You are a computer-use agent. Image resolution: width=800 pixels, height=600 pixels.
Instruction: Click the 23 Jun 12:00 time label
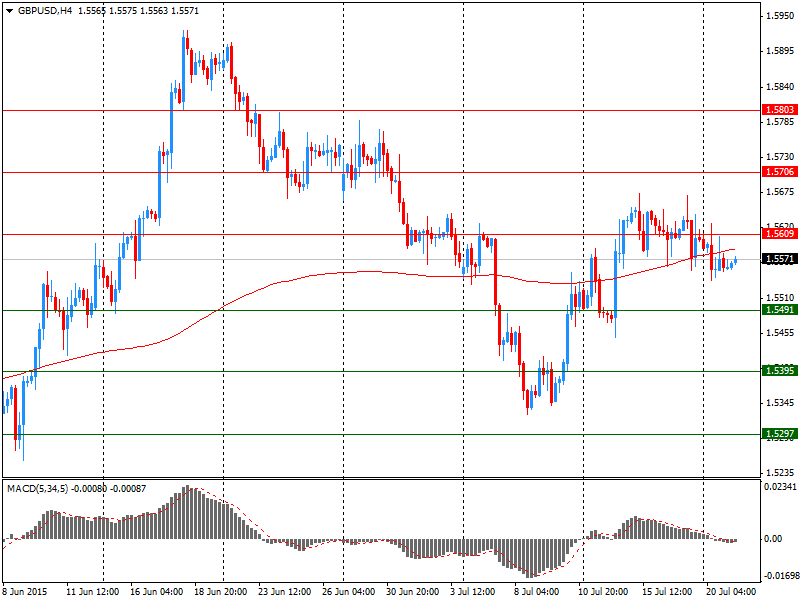tap(285, 592)
